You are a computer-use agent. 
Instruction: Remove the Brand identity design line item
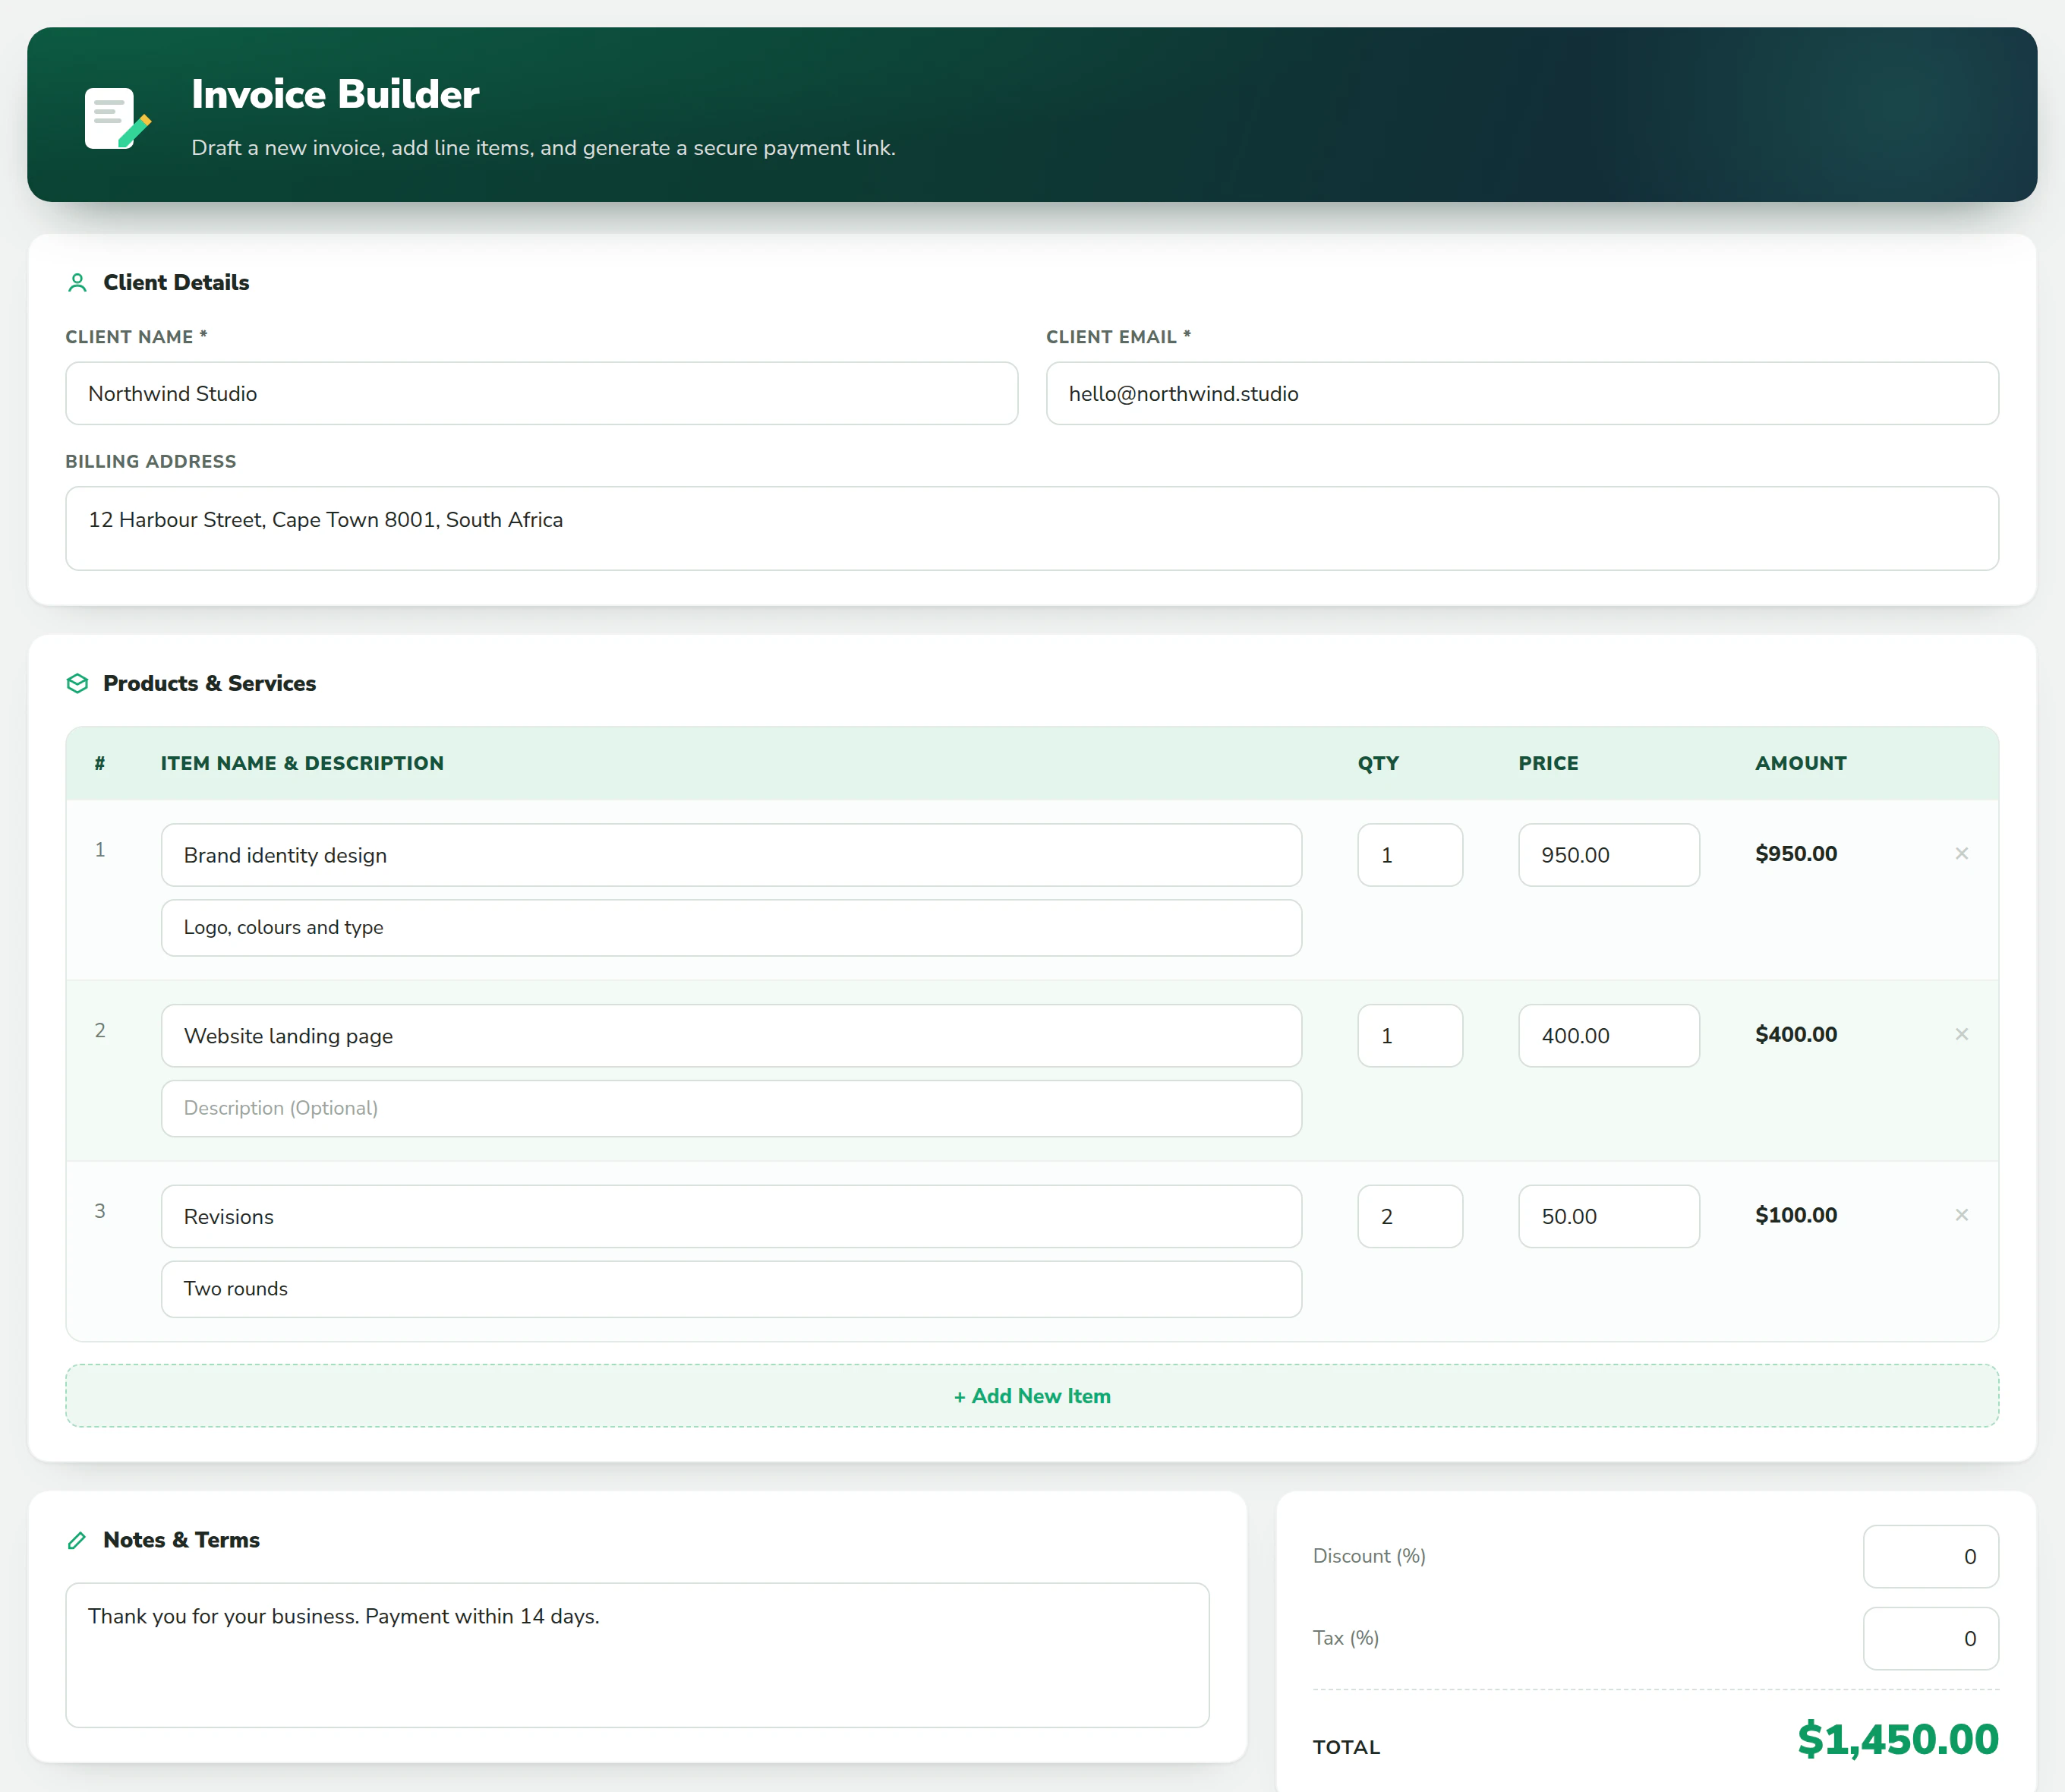click(x=1961, y=853)
